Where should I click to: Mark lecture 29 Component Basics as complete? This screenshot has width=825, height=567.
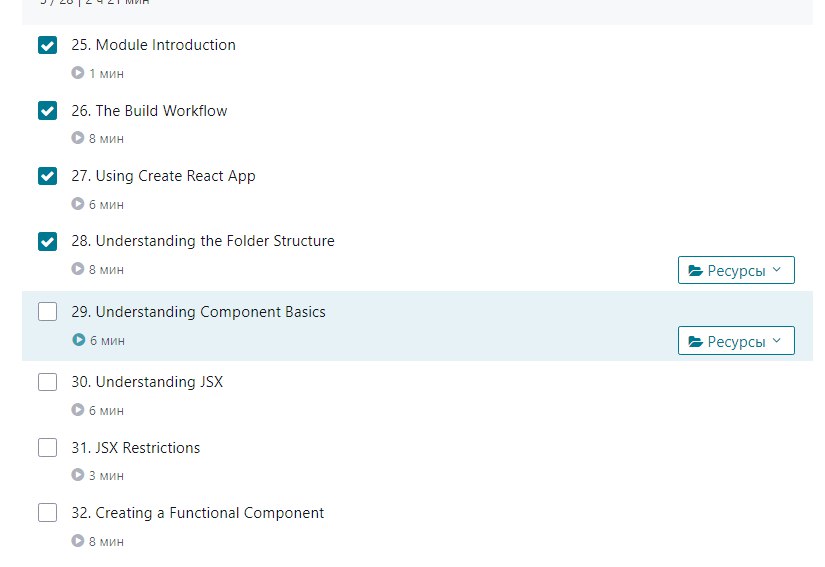pos(47,312)
